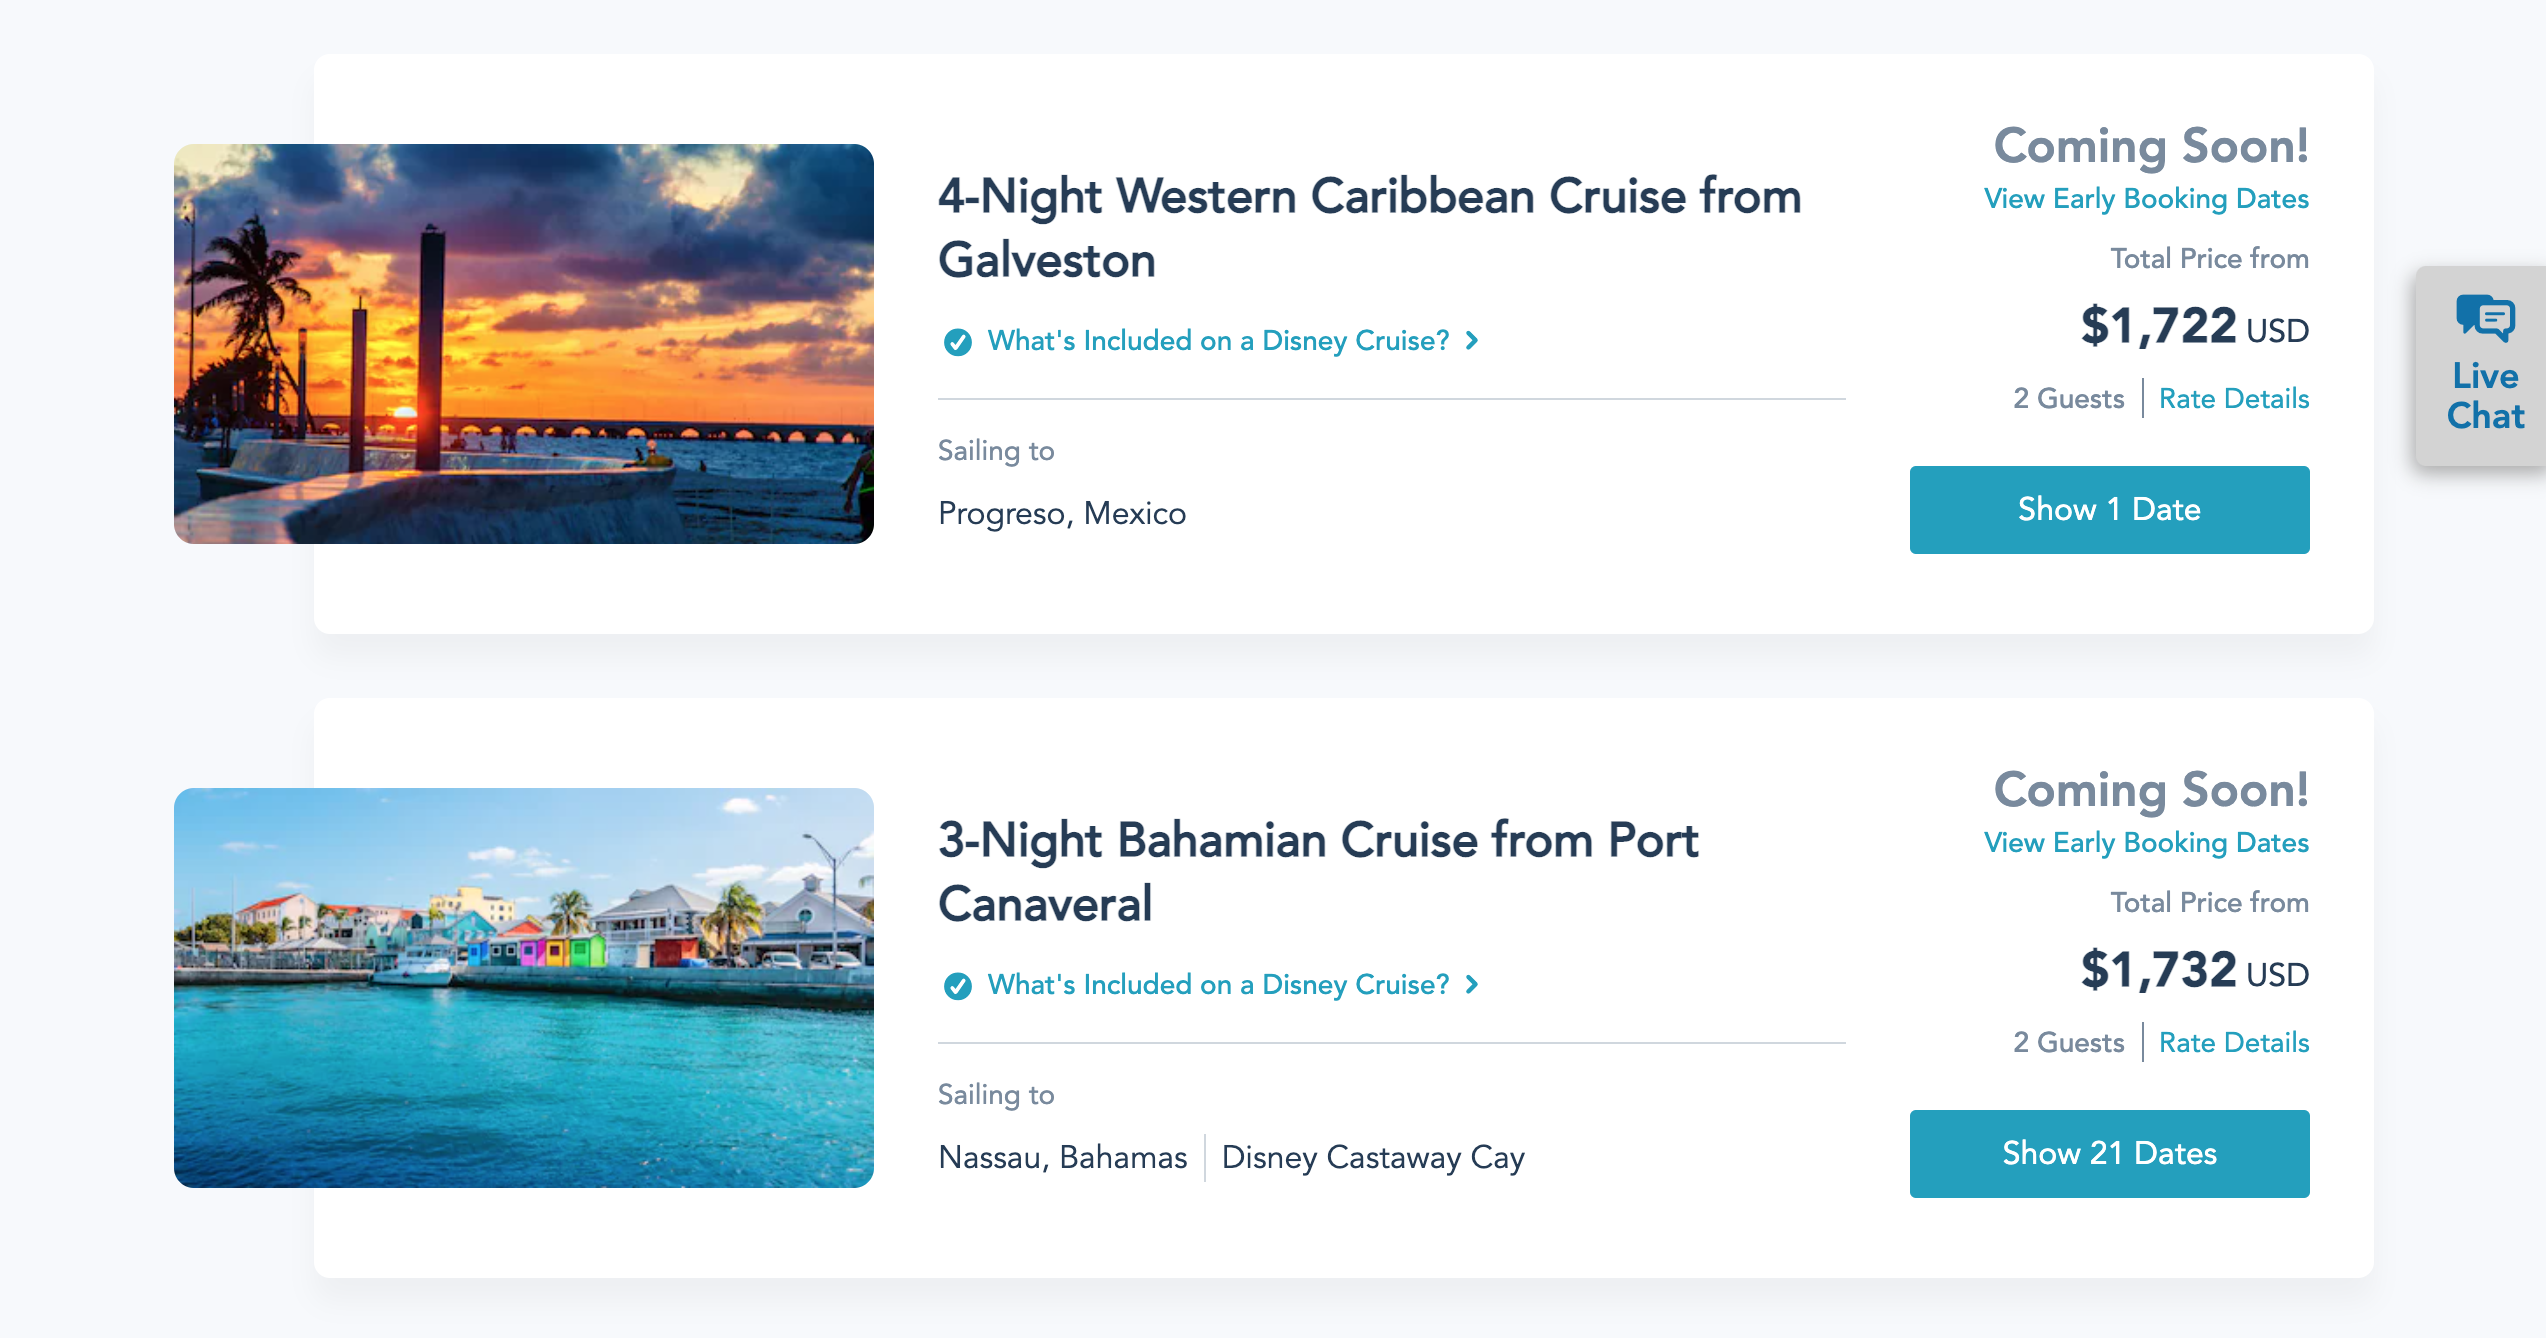
Task: Open View Early Booking Dates for Bahamian cruise
Action: pos(2146,843)
